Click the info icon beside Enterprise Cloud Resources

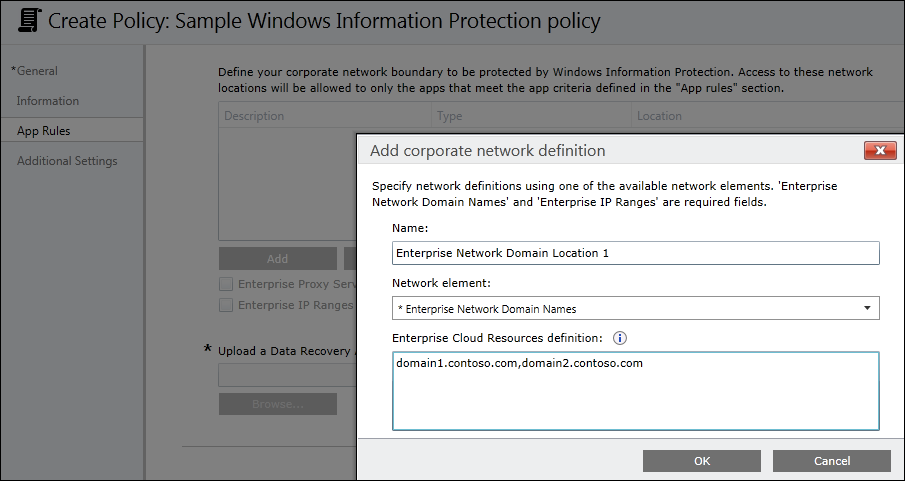[619, 338]
